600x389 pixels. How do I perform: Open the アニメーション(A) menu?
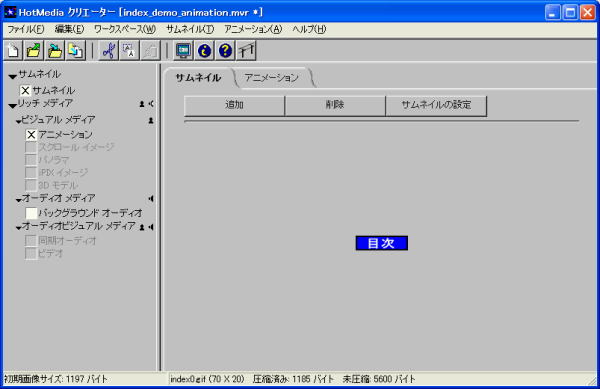pyautogui.click(x=253, y=29)
